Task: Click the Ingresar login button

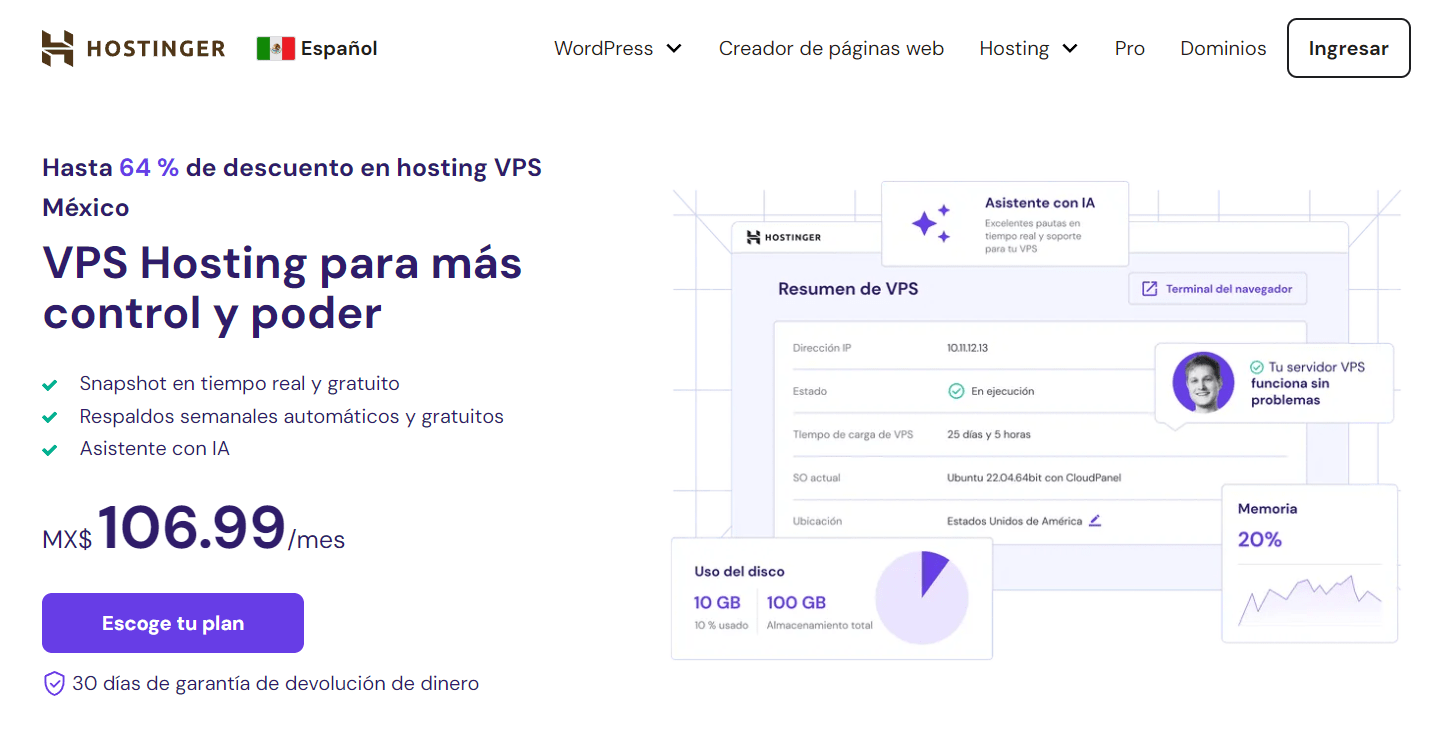Action: [x=1348, y=48]
